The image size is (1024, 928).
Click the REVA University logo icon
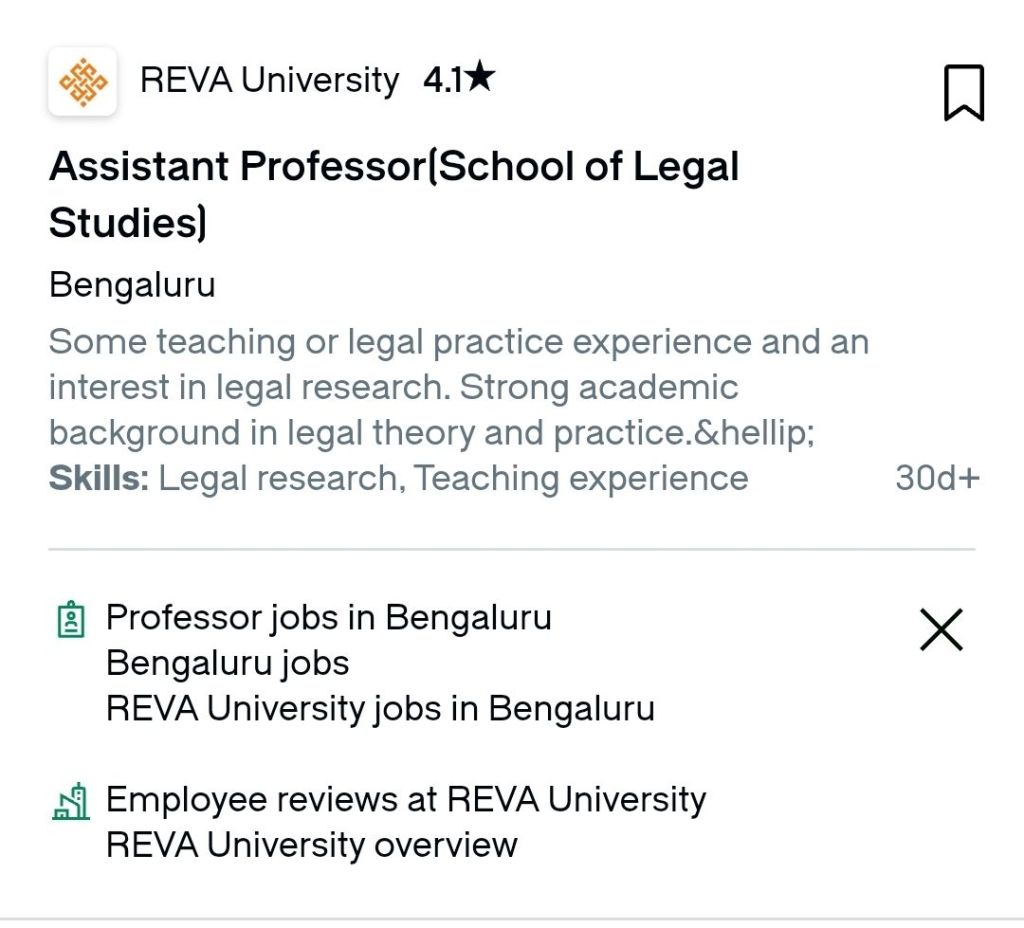[83, 81]
